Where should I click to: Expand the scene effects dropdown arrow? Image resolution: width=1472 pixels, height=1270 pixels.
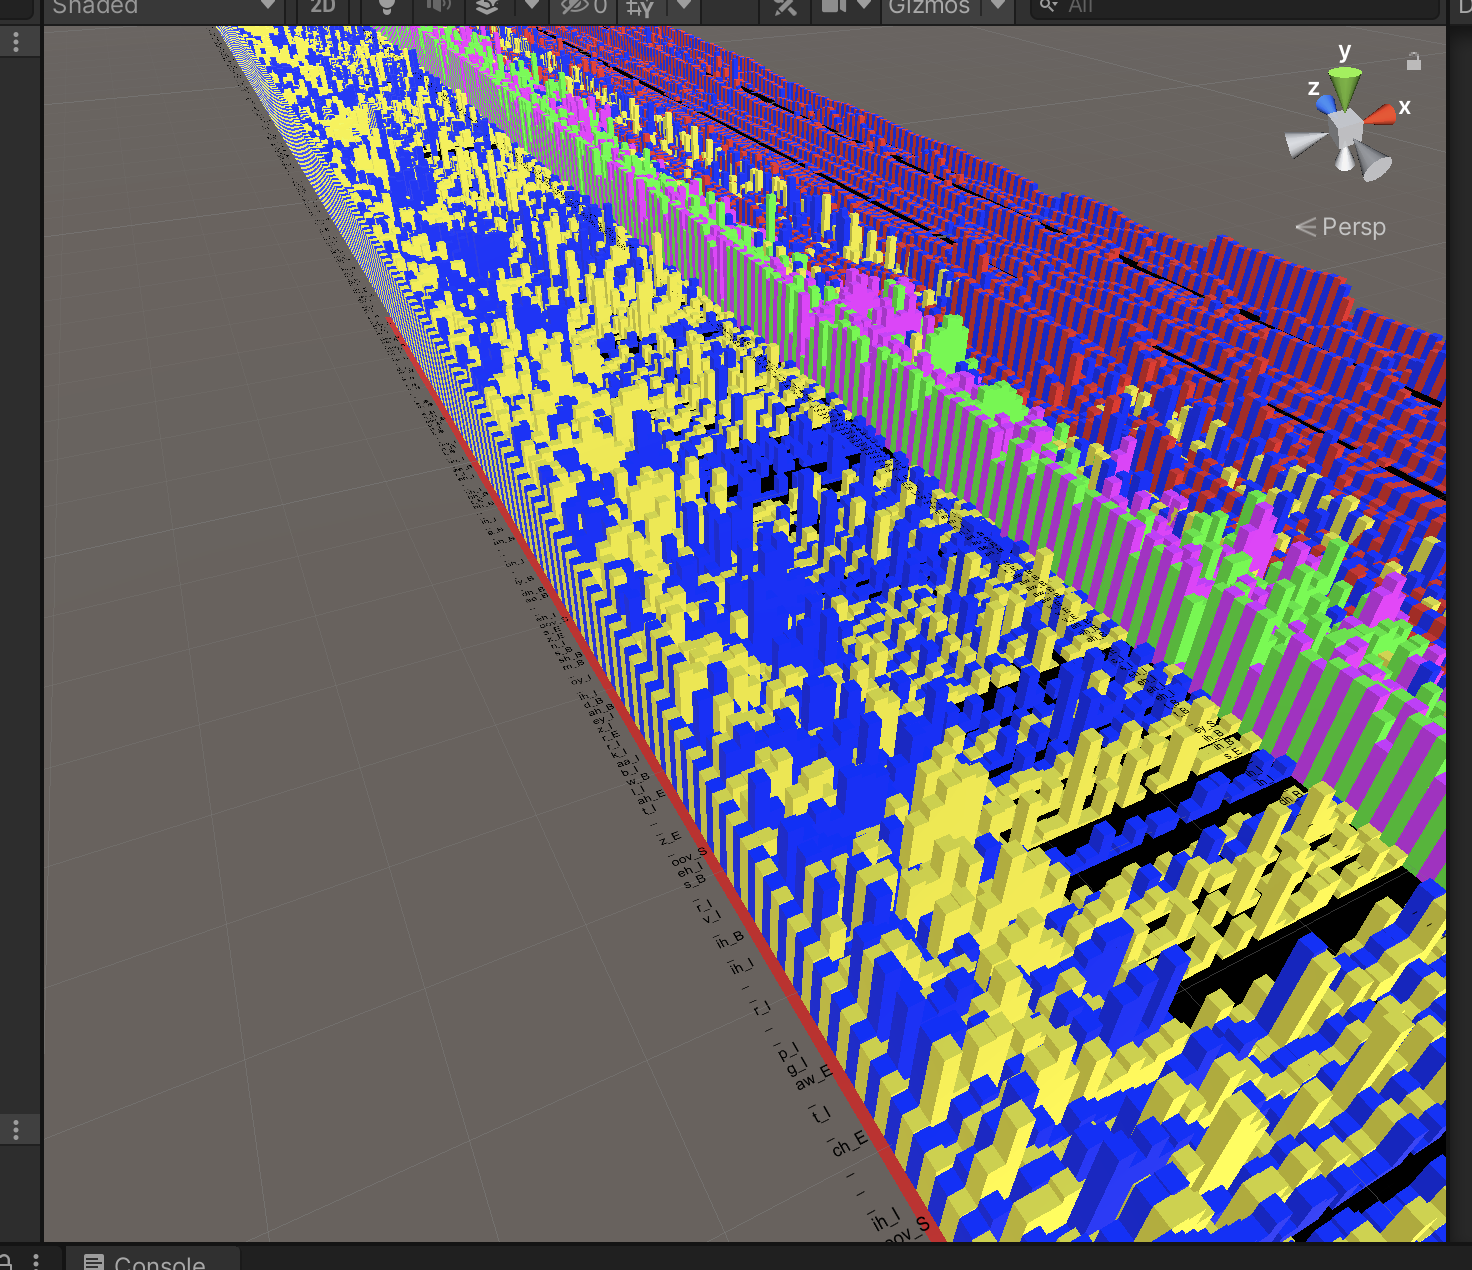pyautogui.click(x=532, y=6)
